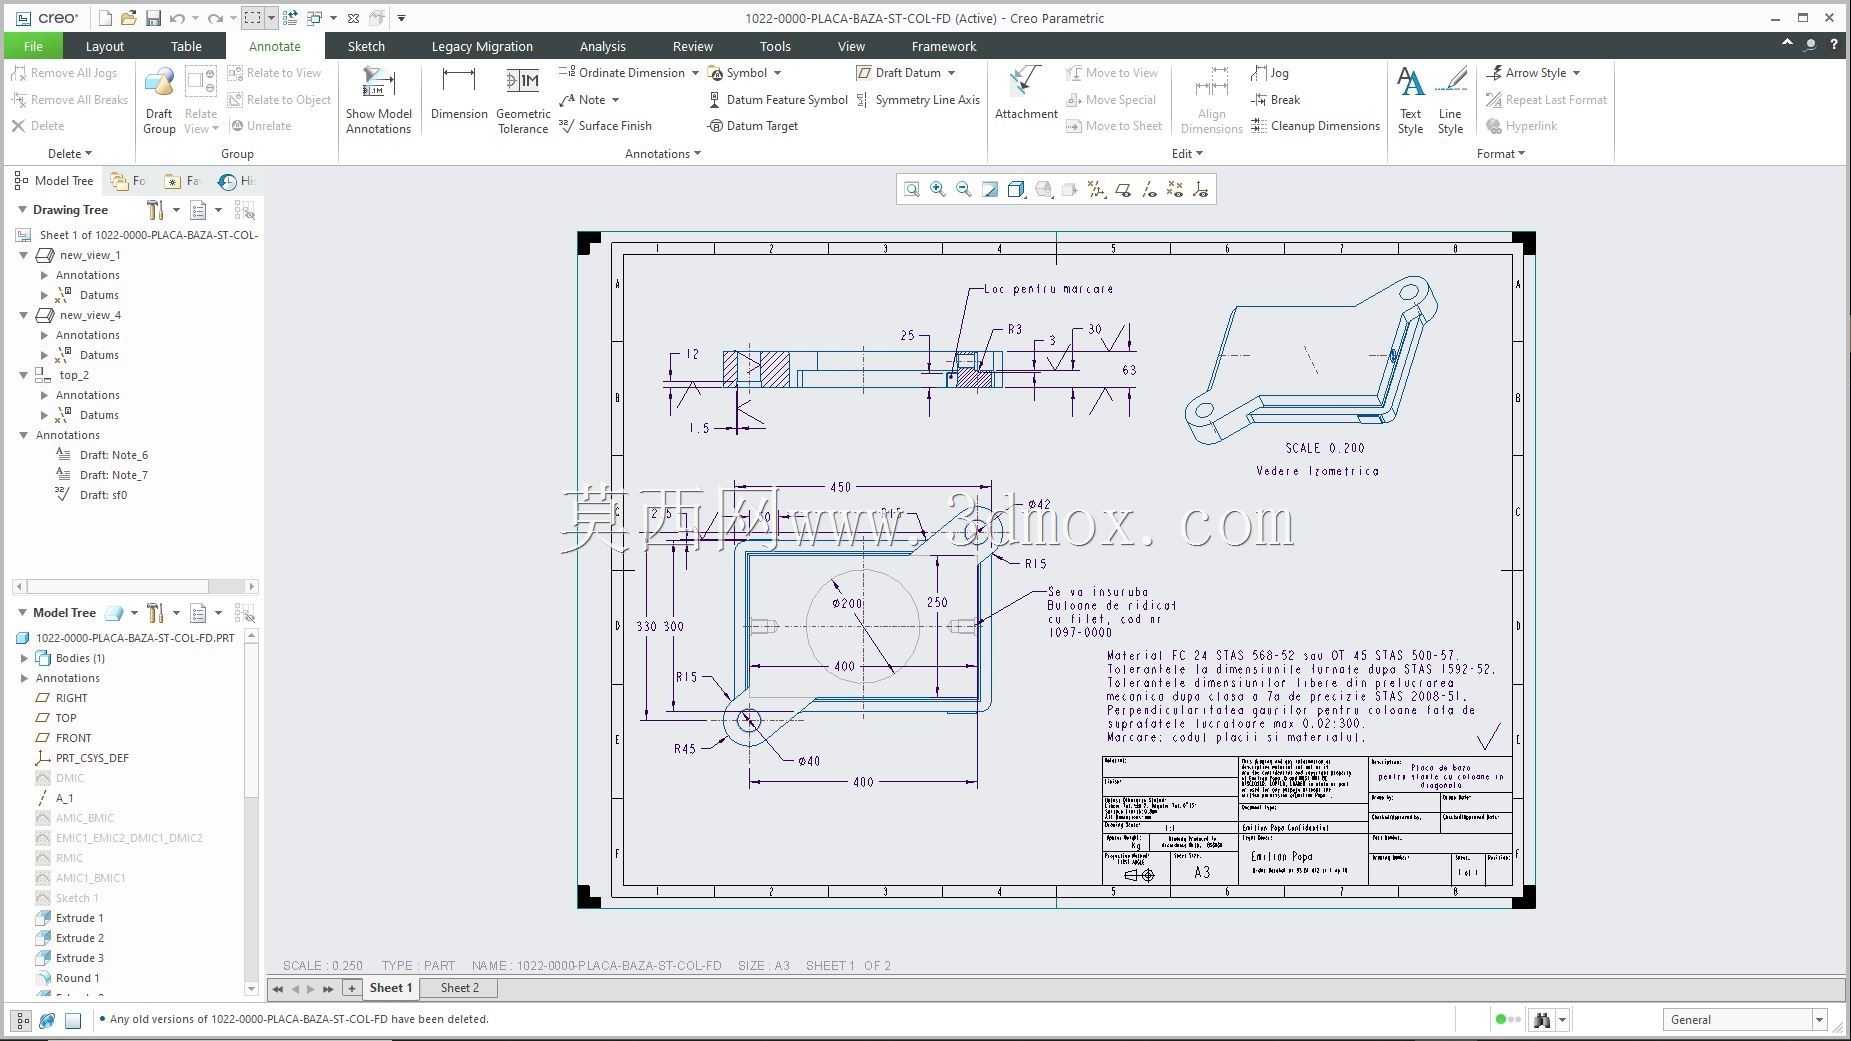Viewport: 1851px width, 1041px height.
Task: Open the Analysis tab
Action: pos(602,46)
